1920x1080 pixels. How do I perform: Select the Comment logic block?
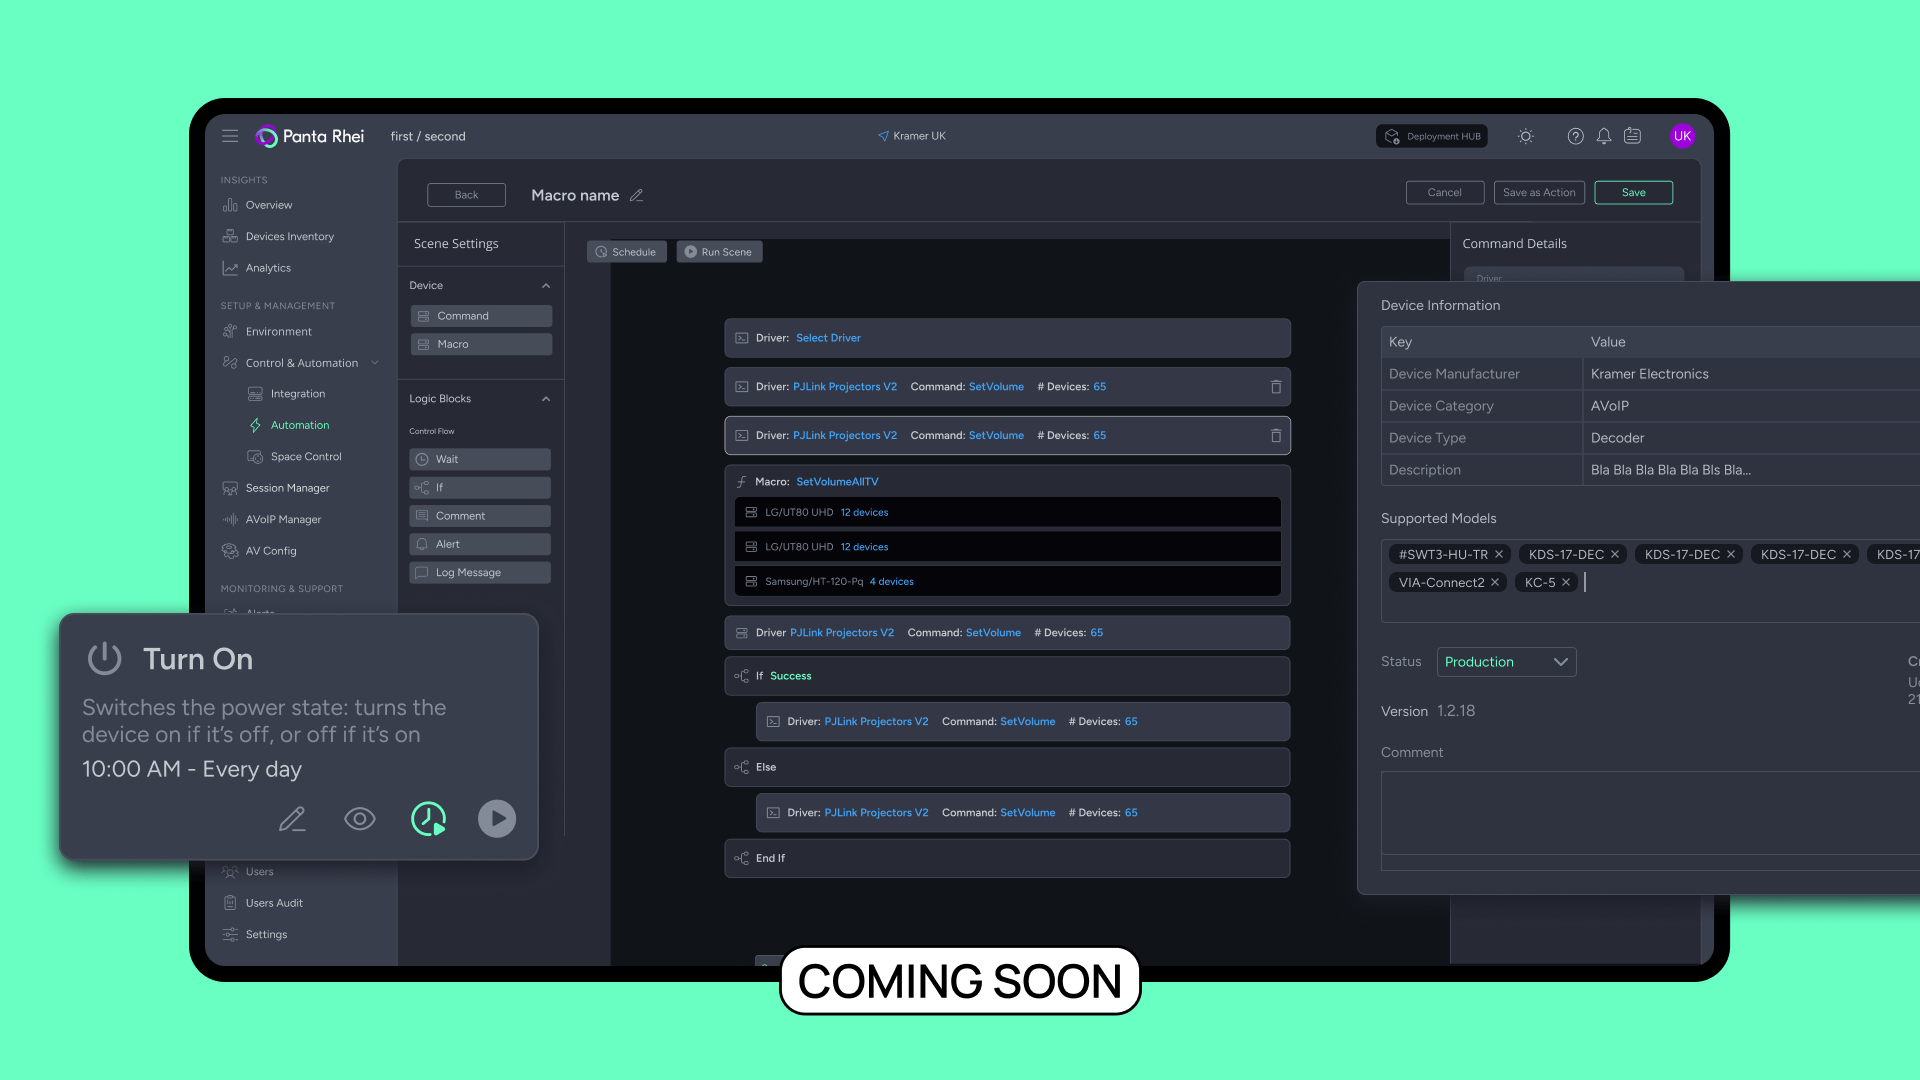[x=480, y=516]
